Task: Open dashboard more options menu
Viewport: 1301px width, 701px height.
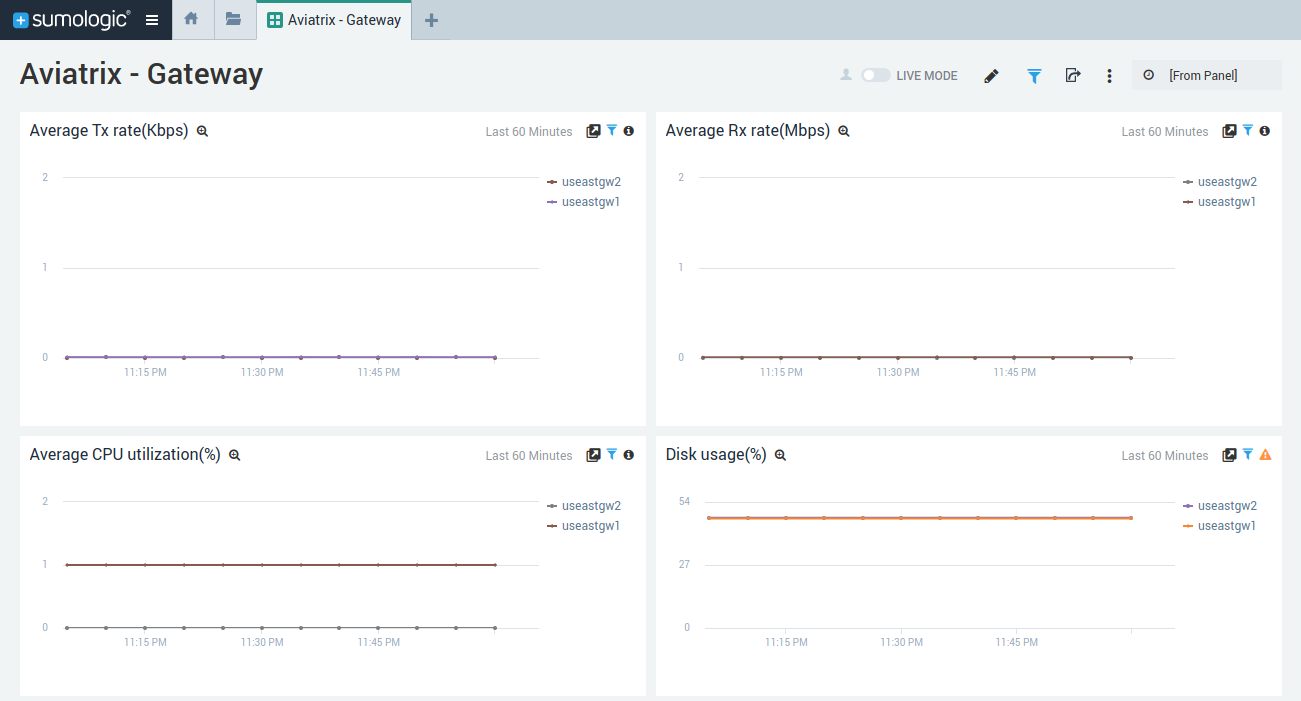Action: coord(1109,76)
